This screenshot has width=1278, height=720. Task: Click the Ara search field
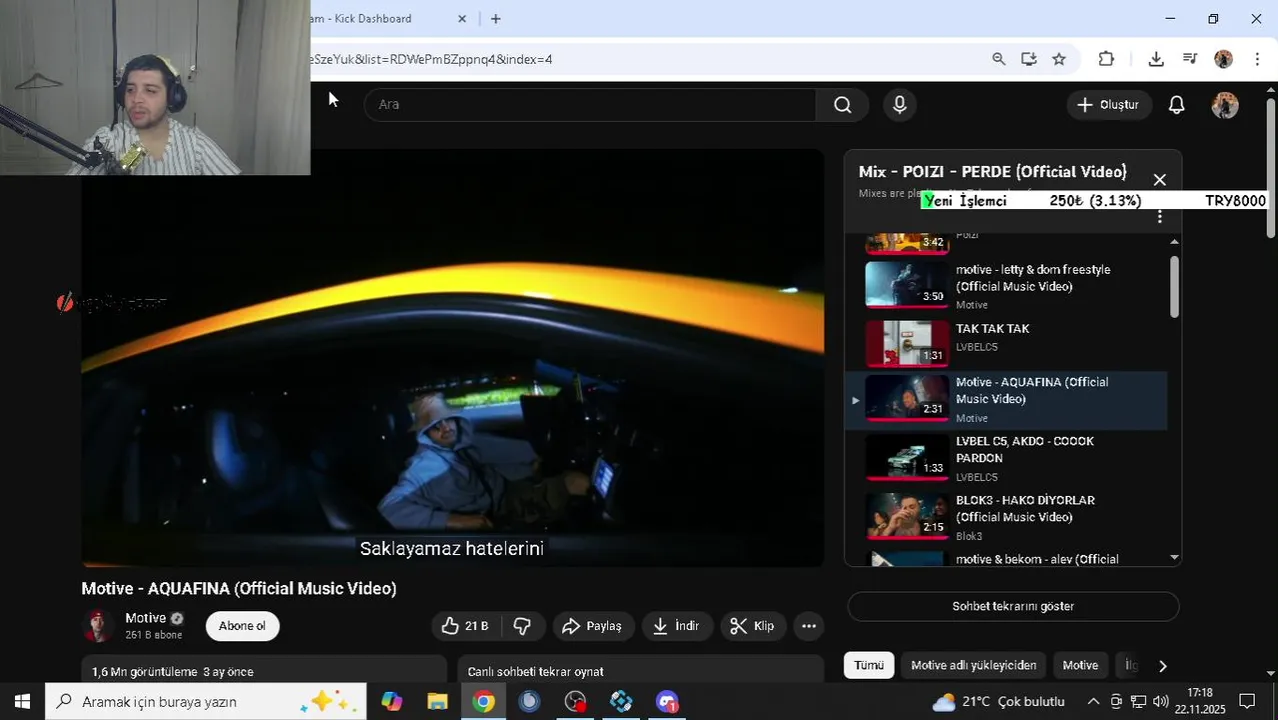(590, 105)
